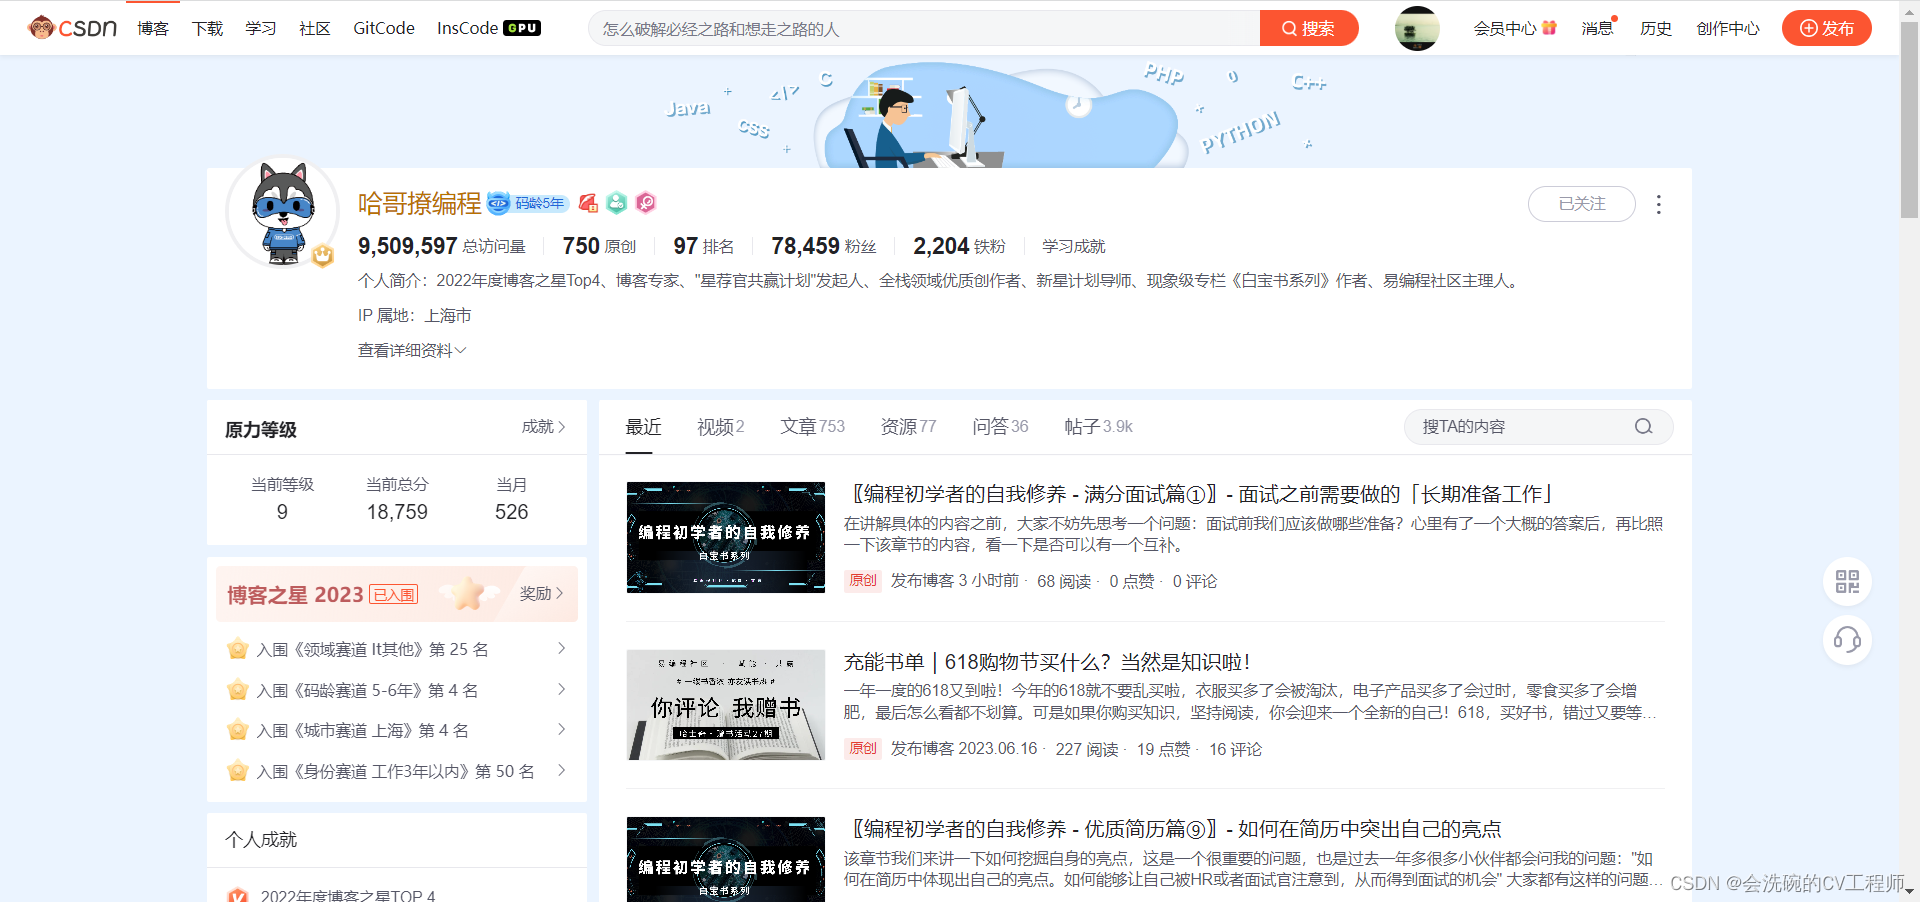Click 学习成就 link

coord(1074,246)
